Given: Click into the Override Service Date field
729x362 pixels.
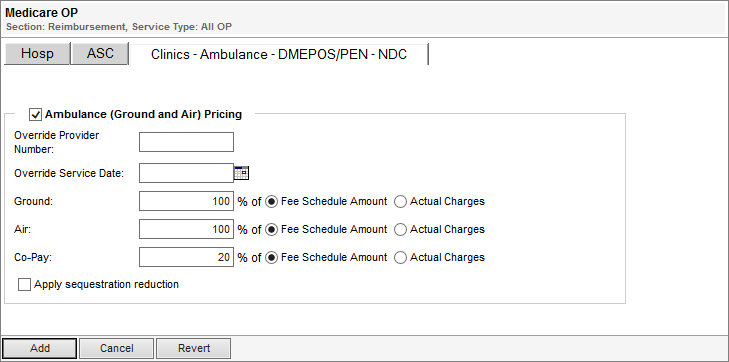Looking at the screenshot, I should pos(186,173).
